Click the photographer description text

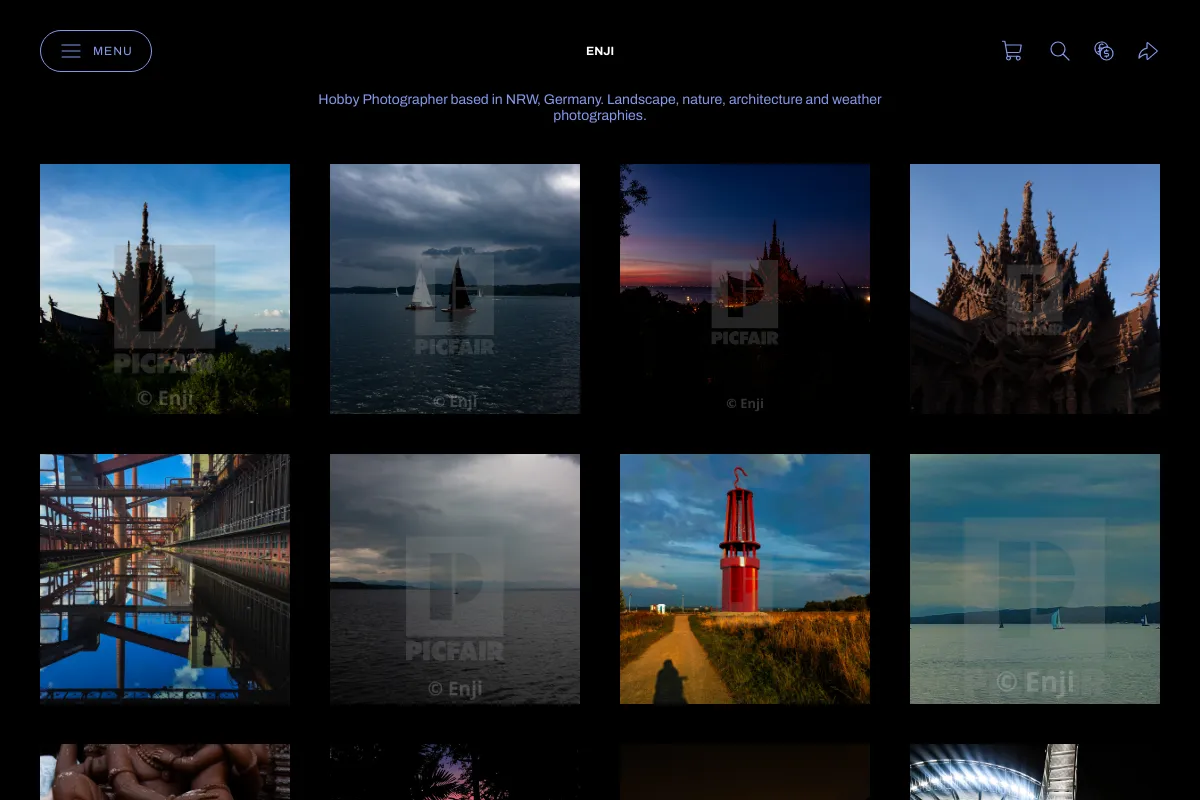pyautogui.click(x=600, y=107)
